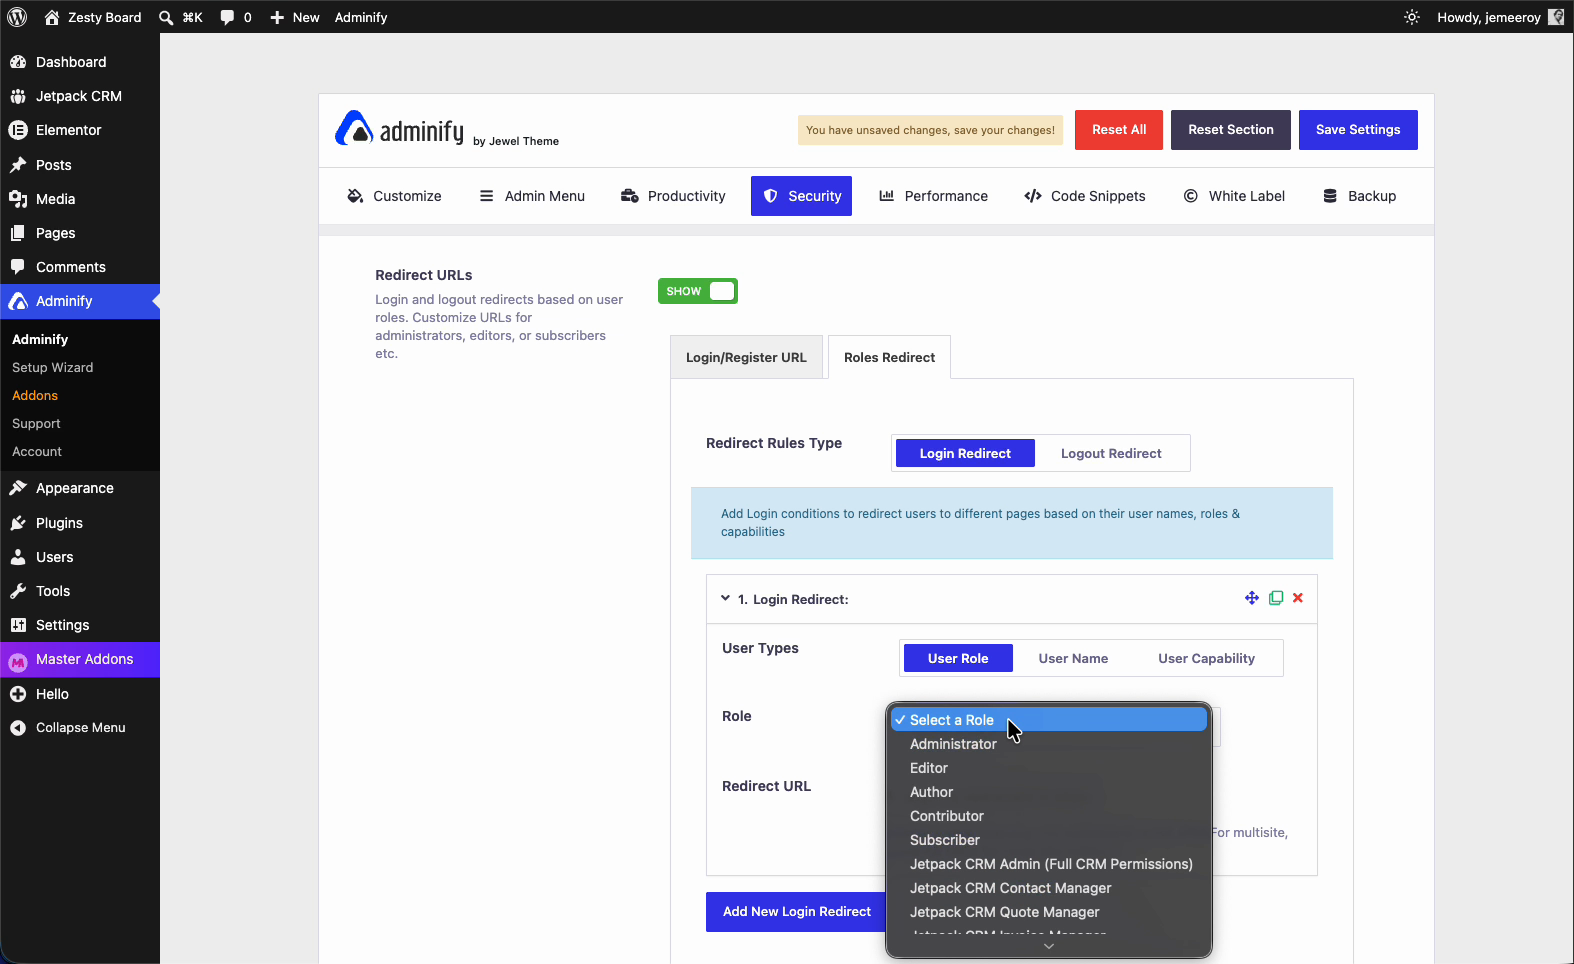Open the Admin Menu tab
This screenshot has width=1574, height=964.
(532, 196)
